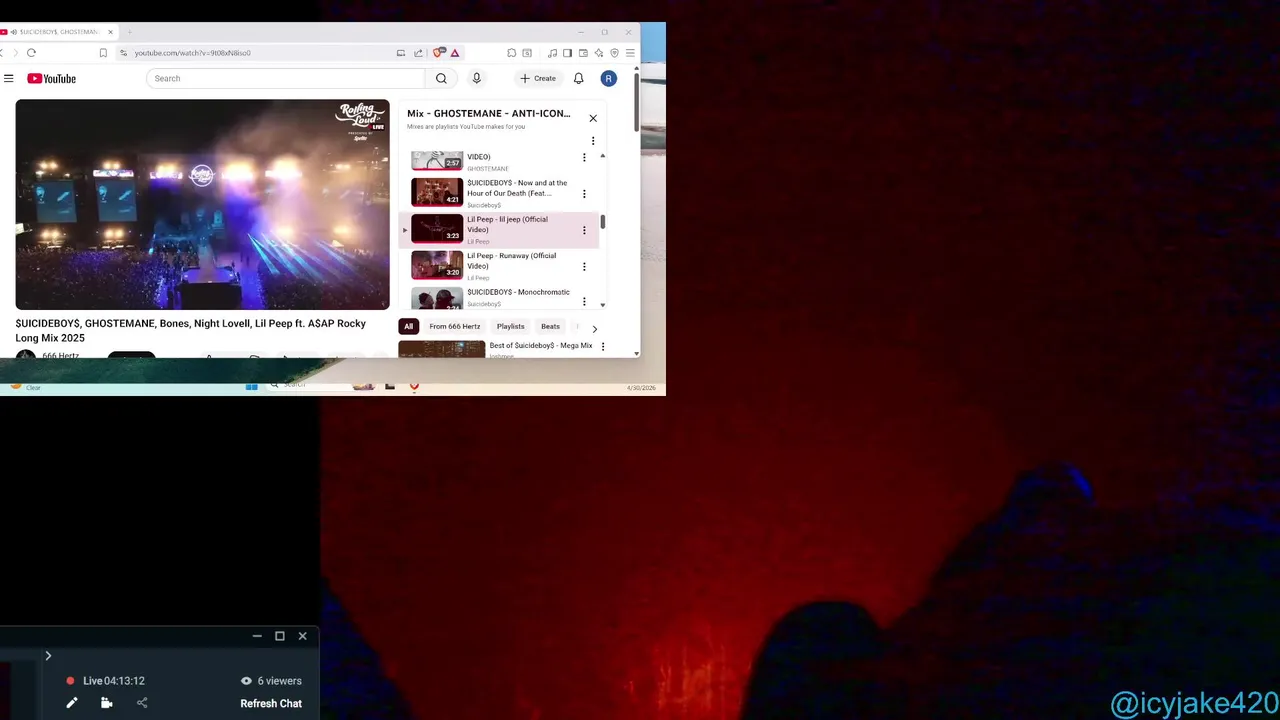Click the stream share icon
The width and height of the screenshot is (1280, 720).
[142, 703]
